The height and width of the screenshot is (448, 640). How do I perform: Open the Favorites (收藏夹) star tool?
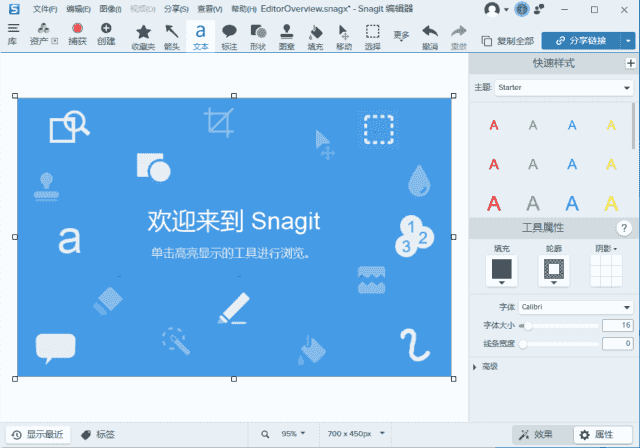pos(144,36)
